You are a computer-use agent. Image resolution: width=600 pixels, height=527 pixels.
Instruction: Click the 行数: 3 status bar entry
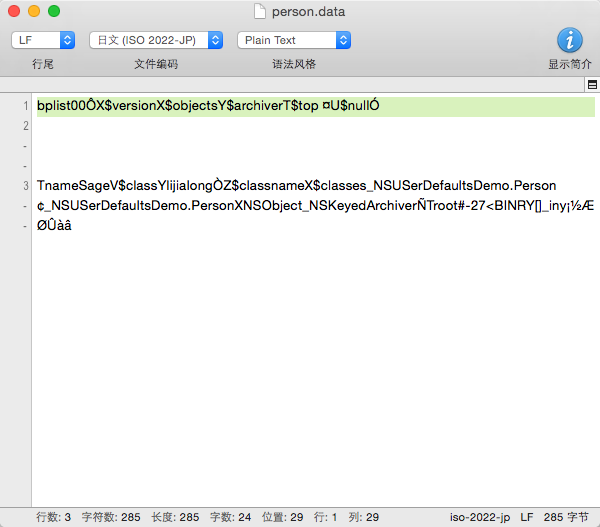pyautogui.click(x=54, y=517)
